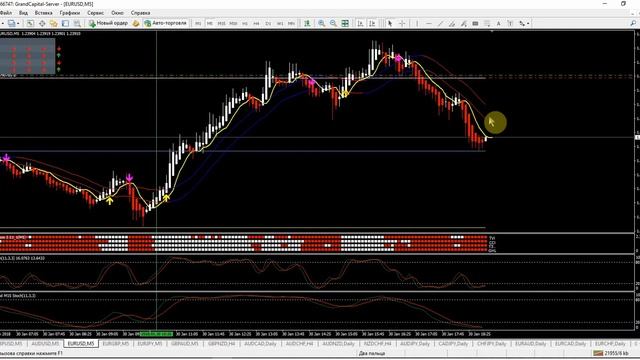
Task: Switch to CADJPY,Daily chart tab
Action: [453, 344]
